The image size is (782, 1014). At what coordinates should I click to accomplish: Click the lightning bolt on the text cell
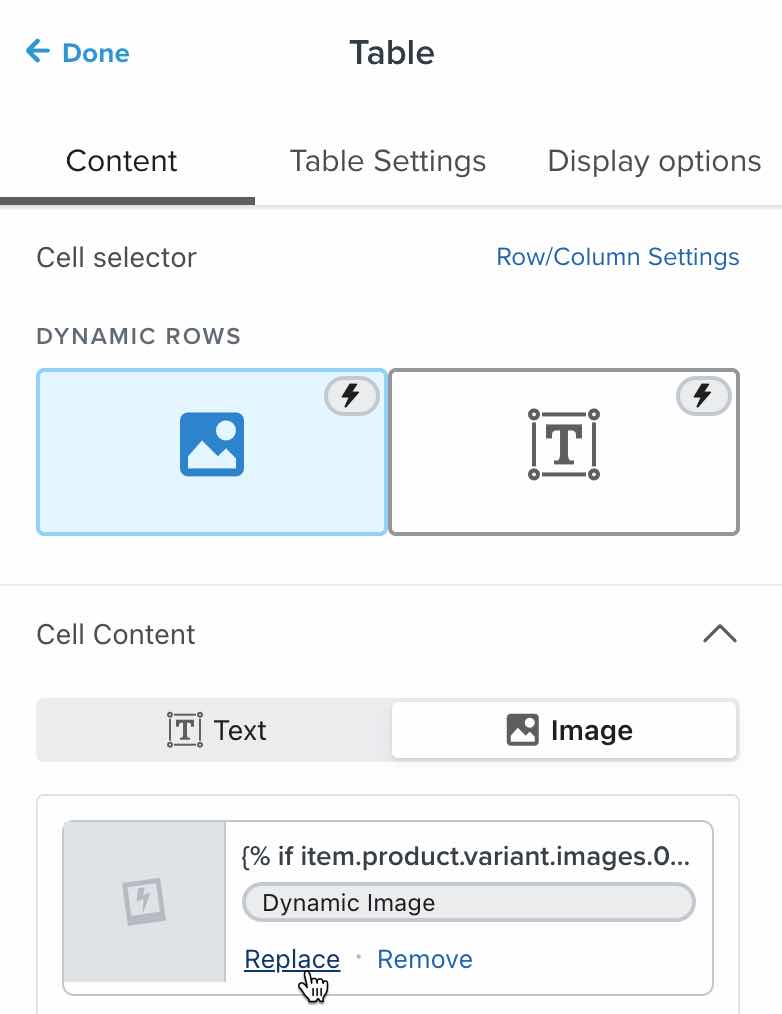[x=702, y=395]
